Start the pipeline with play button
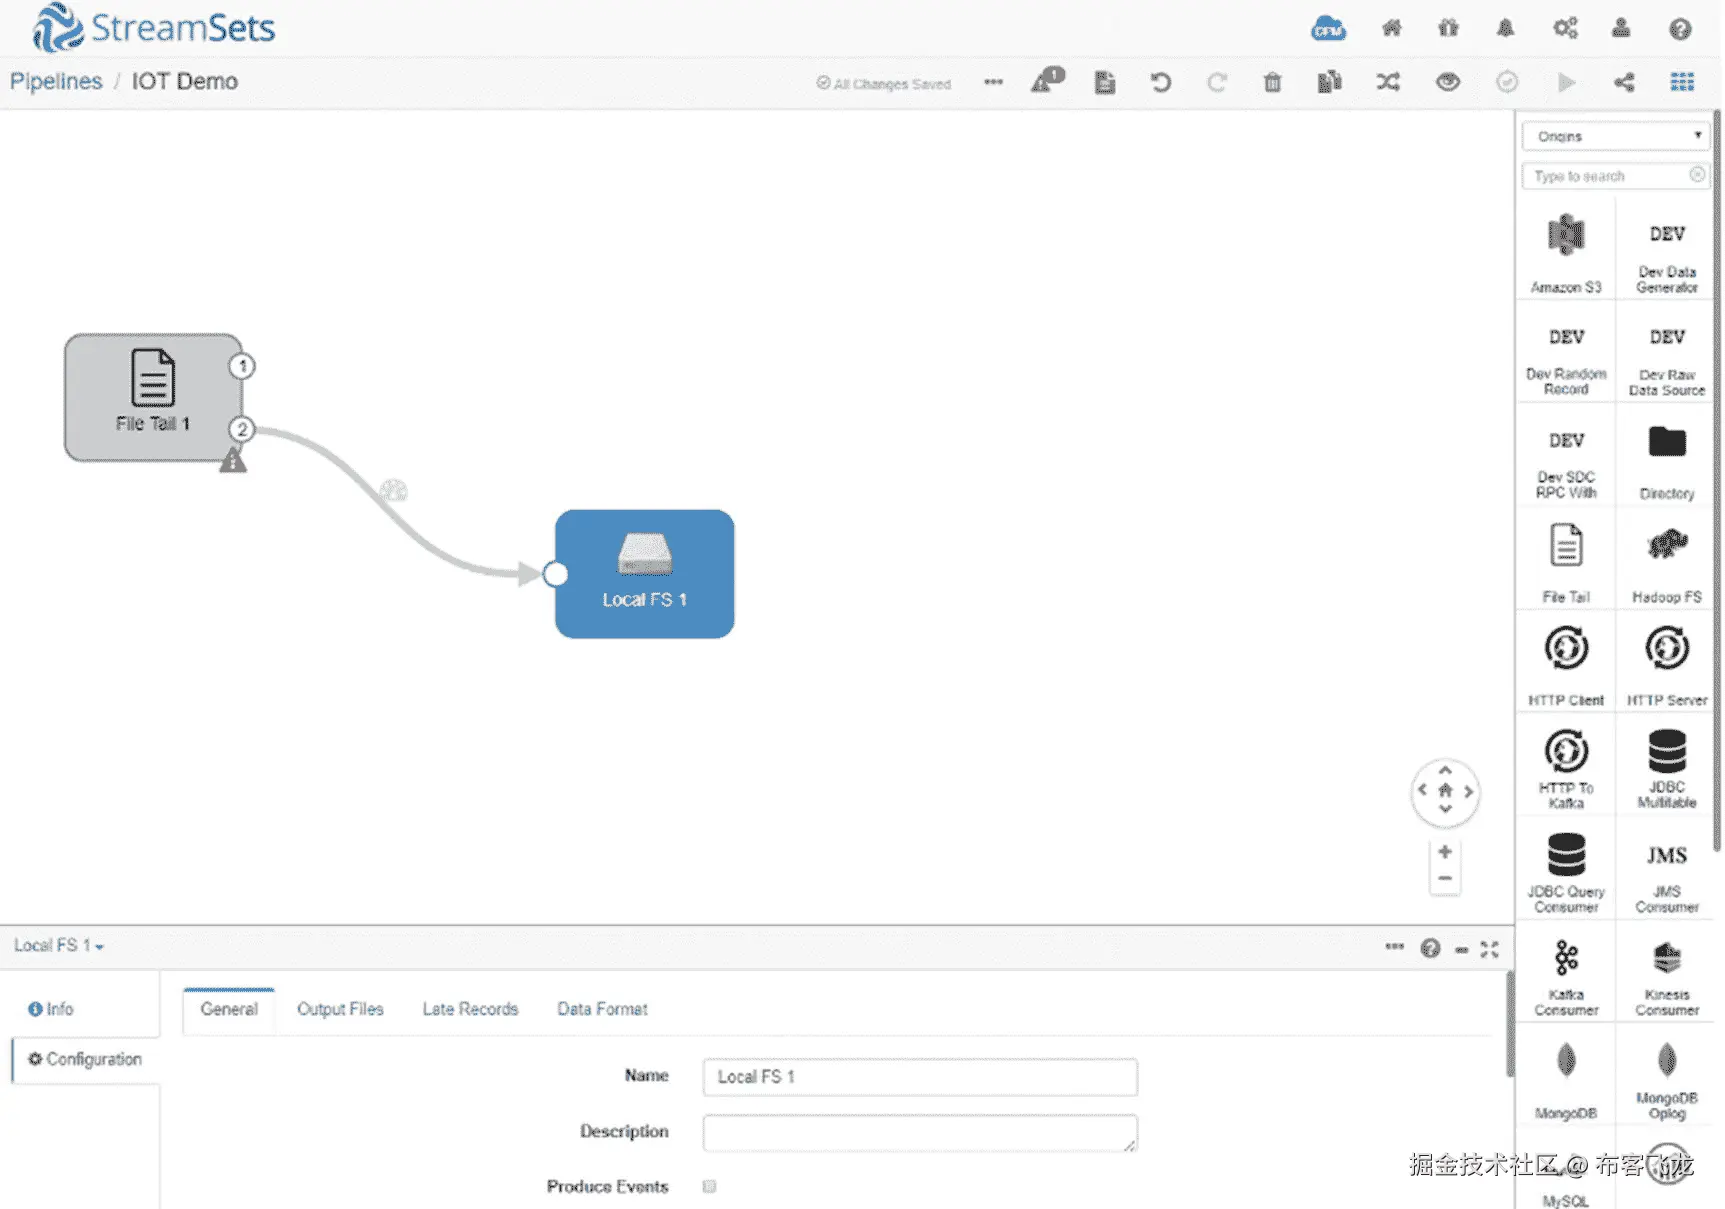1725x1209 pixels. tap(1566, 82)
